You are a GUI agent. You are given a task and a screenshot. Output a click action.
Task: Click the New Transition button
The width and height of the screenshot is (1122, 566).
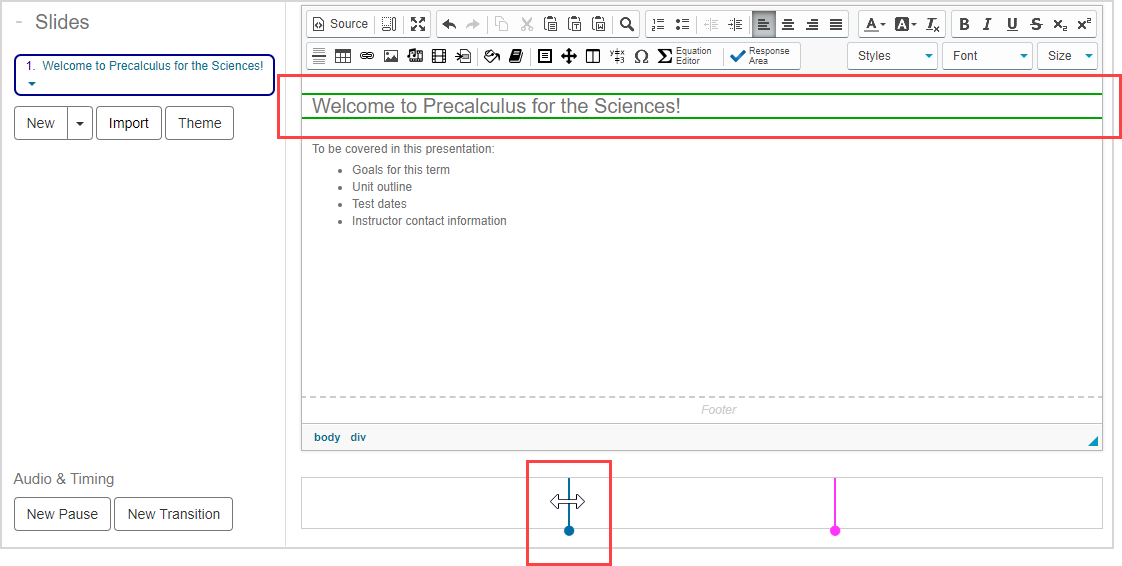click(x=173, y=514)
